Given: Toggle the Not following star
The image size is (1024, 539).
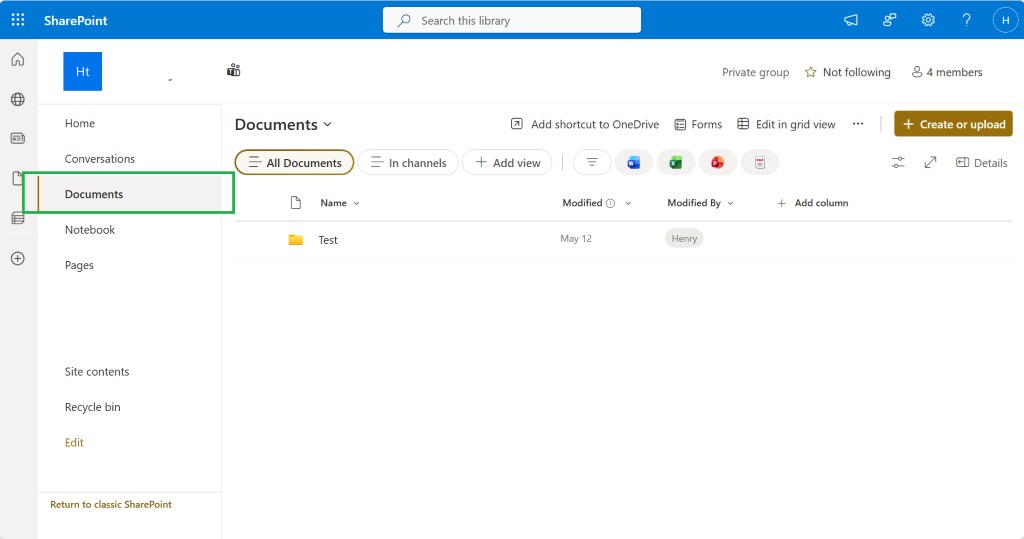Looking at the screenshot, I should [810, 72].
